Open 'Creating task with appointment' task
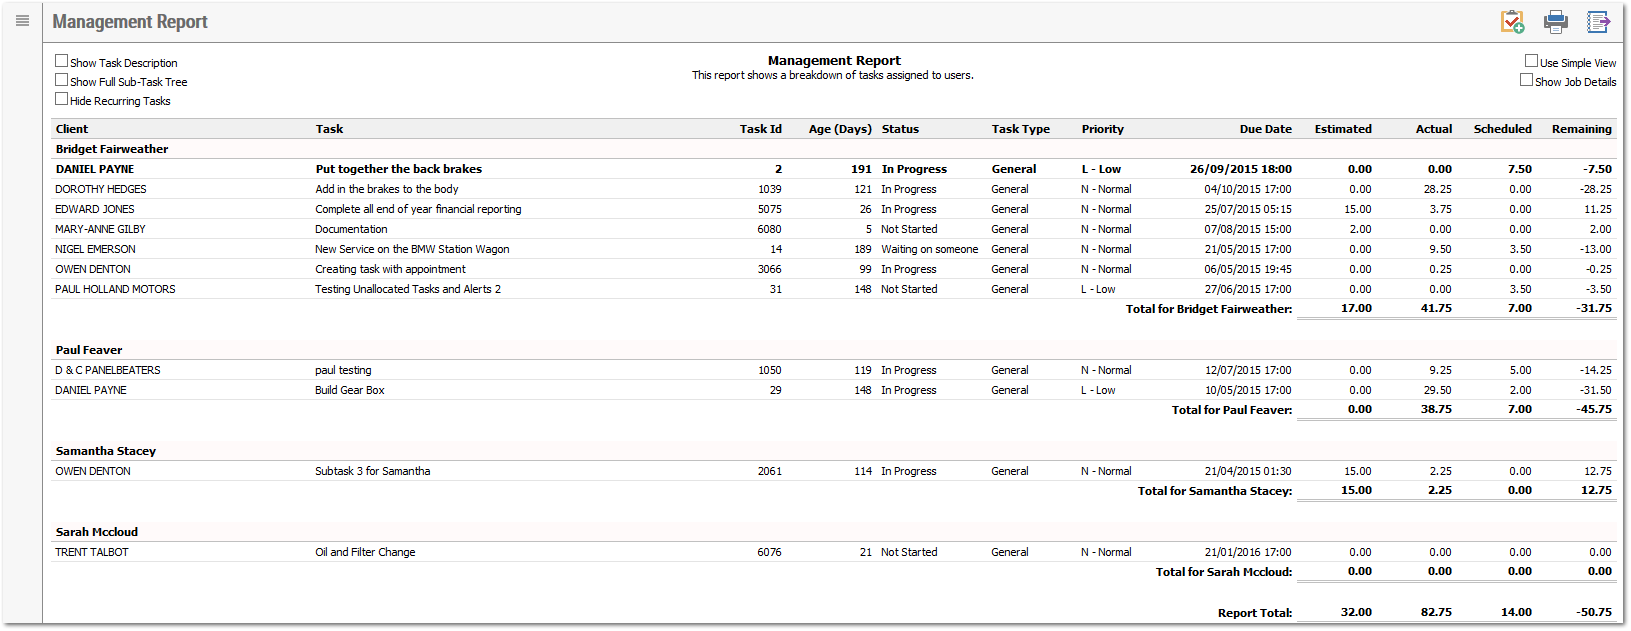This screenshot has height=631, width=1631. [x=390, y=269]
